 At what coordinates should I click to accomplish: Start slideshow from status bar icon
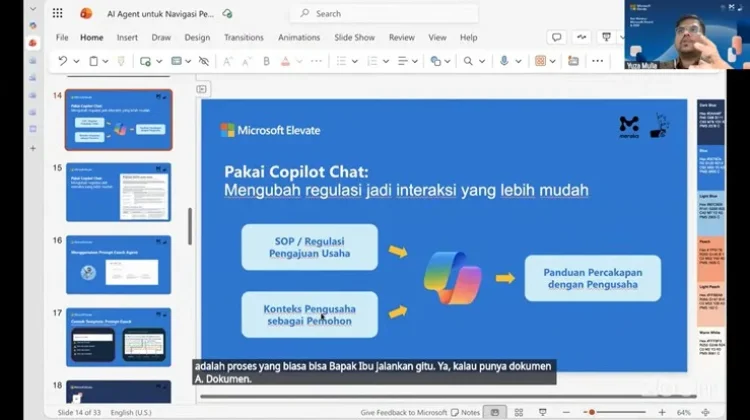tap(542, 412)
